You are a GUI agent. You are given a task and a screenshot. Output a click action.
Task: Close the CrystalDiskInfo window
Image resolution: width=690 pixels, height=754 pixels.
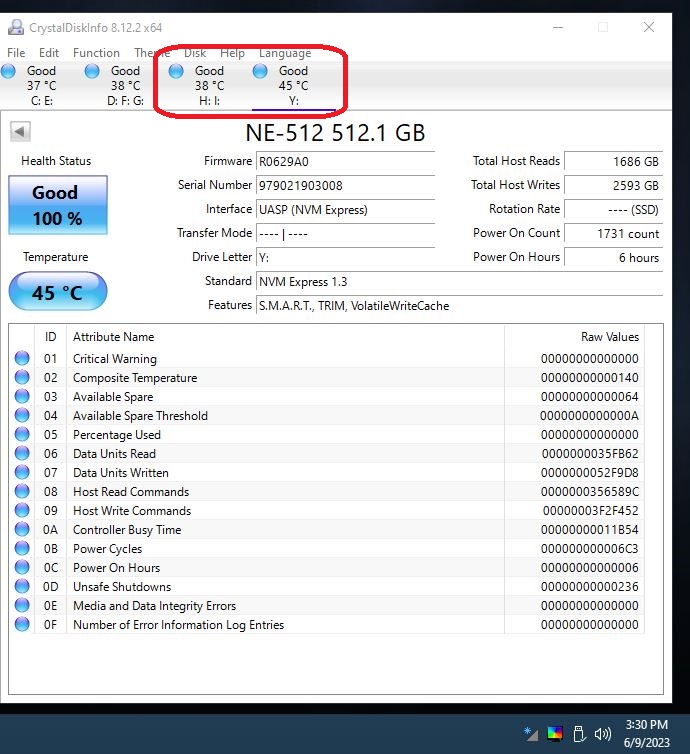coord(649,27)
